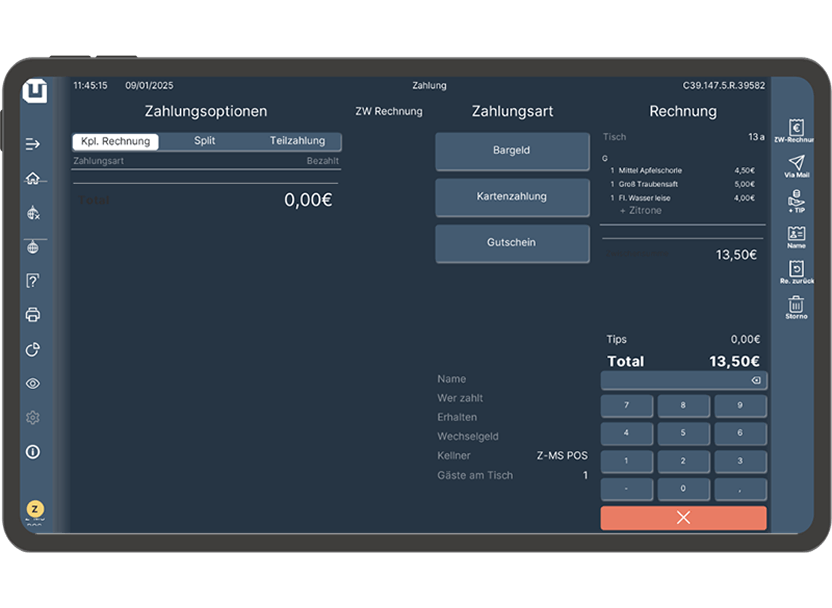Open the printer icon in sidebar
Screen dimensions: 832x608
click(33, 315)
